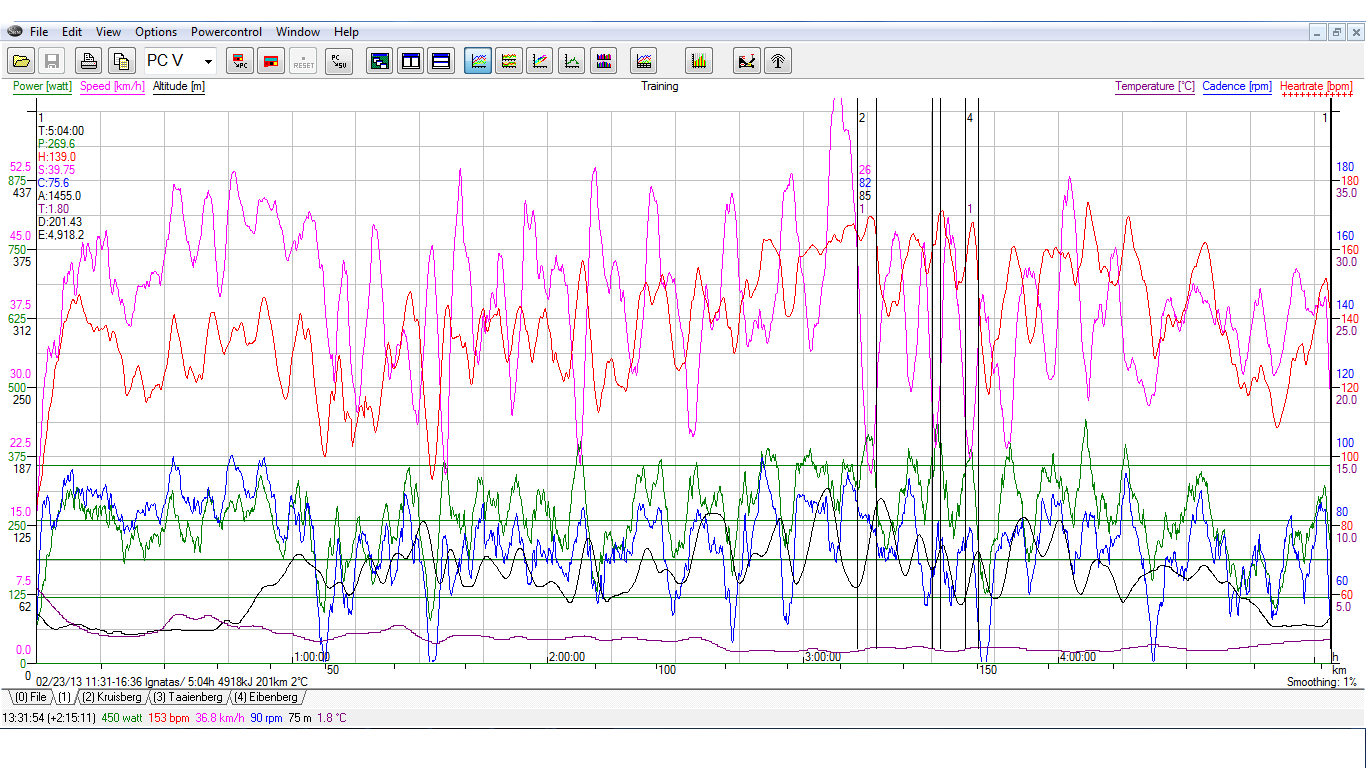
Task: Cascade windows using the toolbar icon
Action: coord(380,61)
